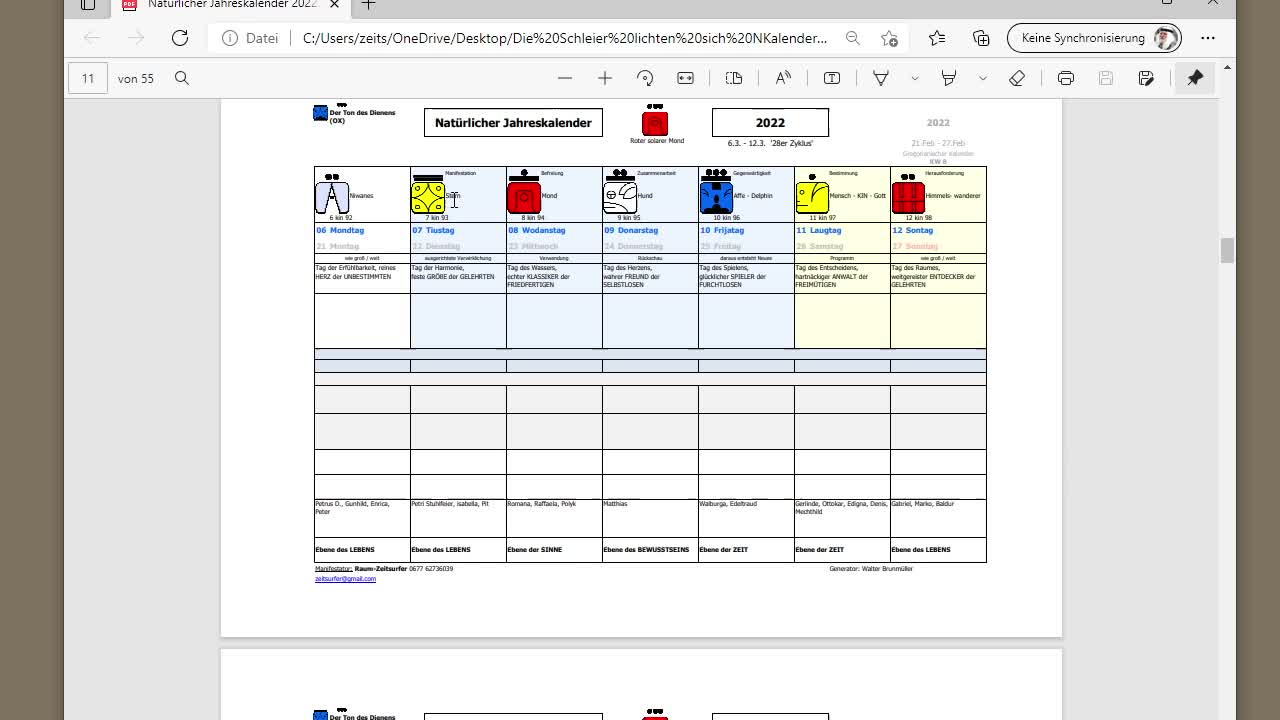Screen dimensions: 1280x720
Task: Click the vertical scrollbar thumb
Action: (1227, 250)
